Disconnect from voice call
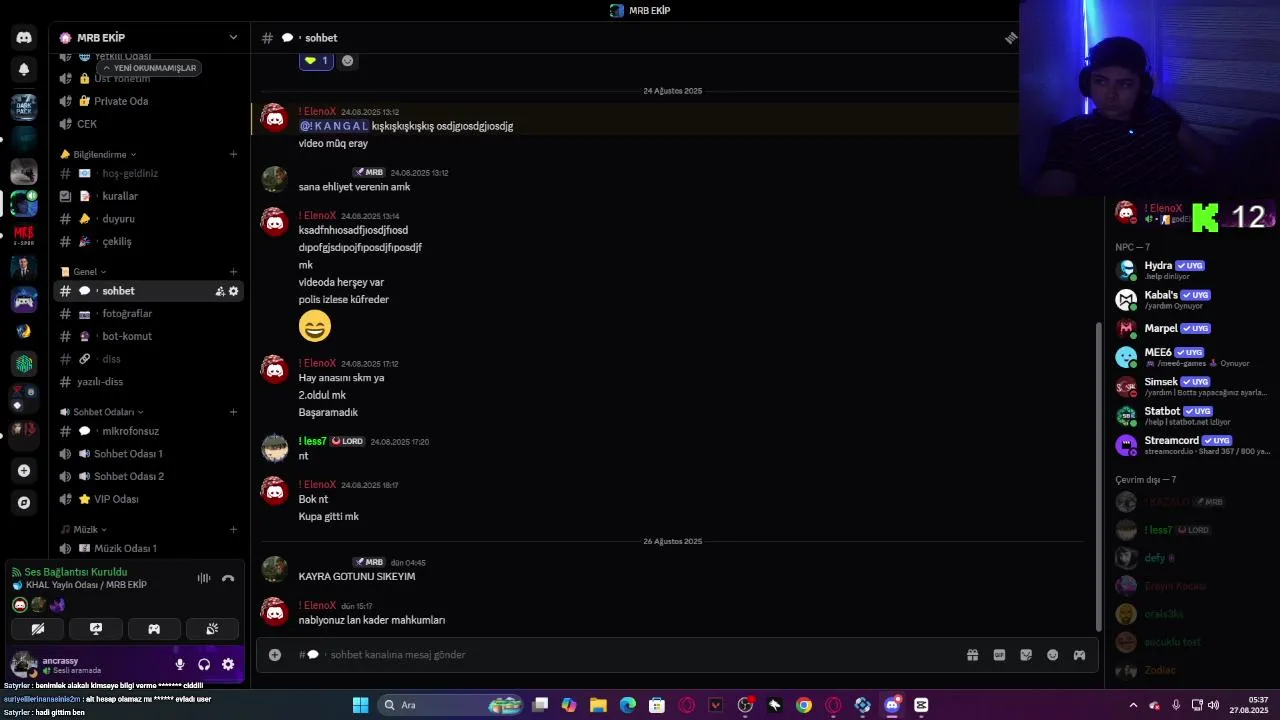This screenshot has height=720, width=1280. pyautogui.click(x=228, y=578)
